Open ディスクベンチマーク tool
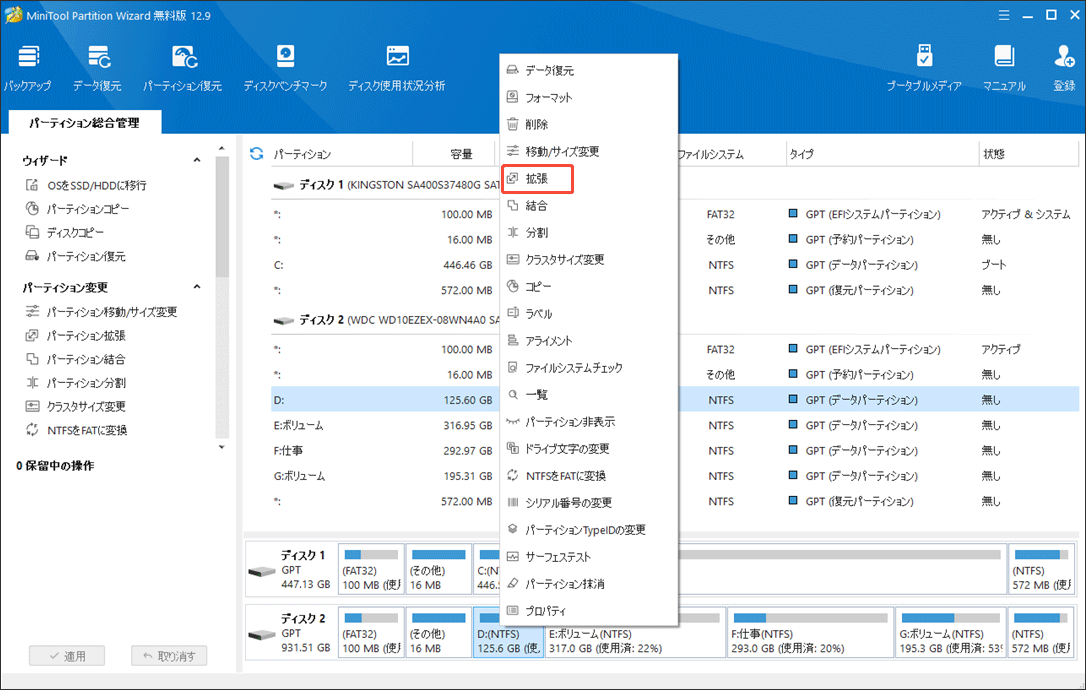1086x690 pixels. 285,68
